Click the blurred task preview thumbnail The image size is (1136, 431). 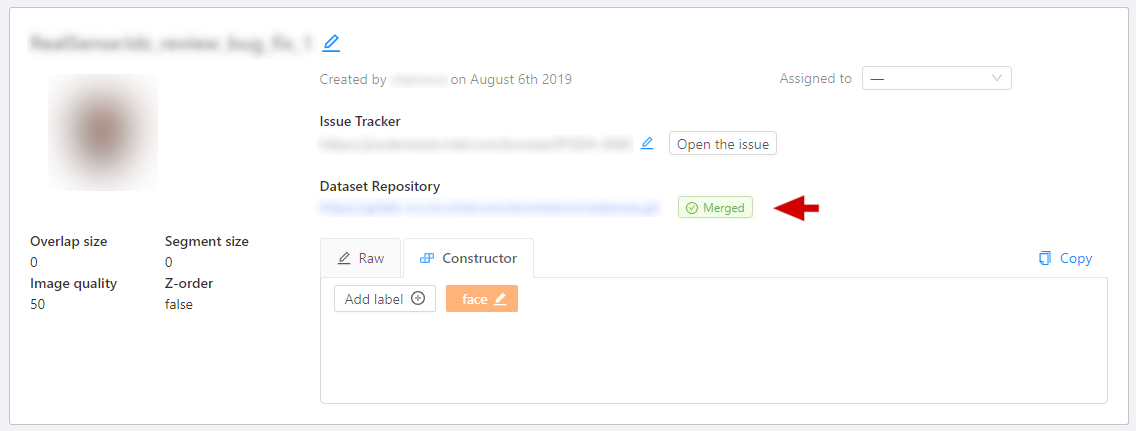tap(102, 132)
